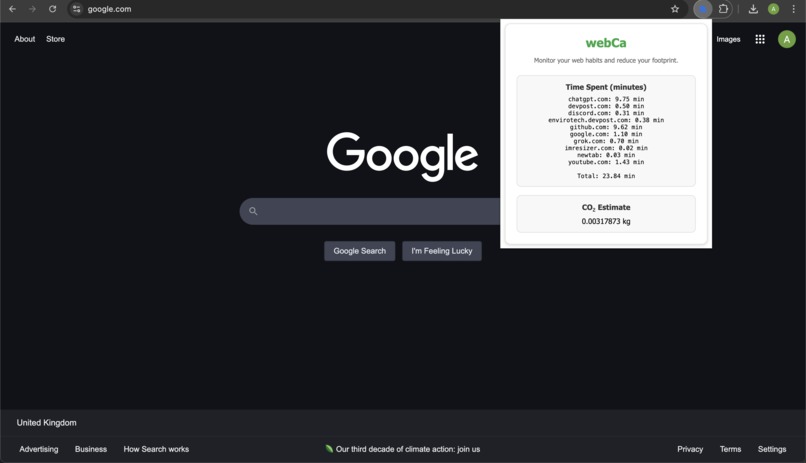Open the Google Account avatar on the page

[x=786, y=39]
